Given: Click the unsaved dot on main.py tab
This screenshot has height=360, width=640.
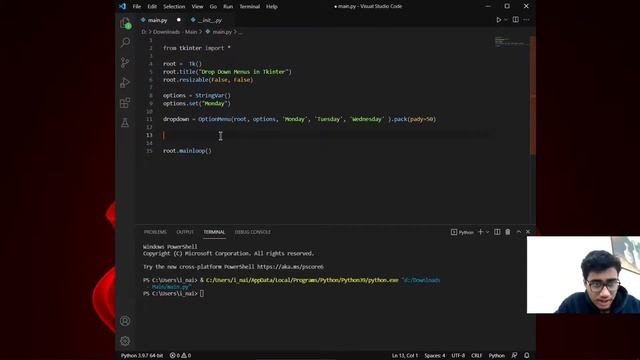Looking at the screenshot, I should pyautogui.click(x=178, y=20).
